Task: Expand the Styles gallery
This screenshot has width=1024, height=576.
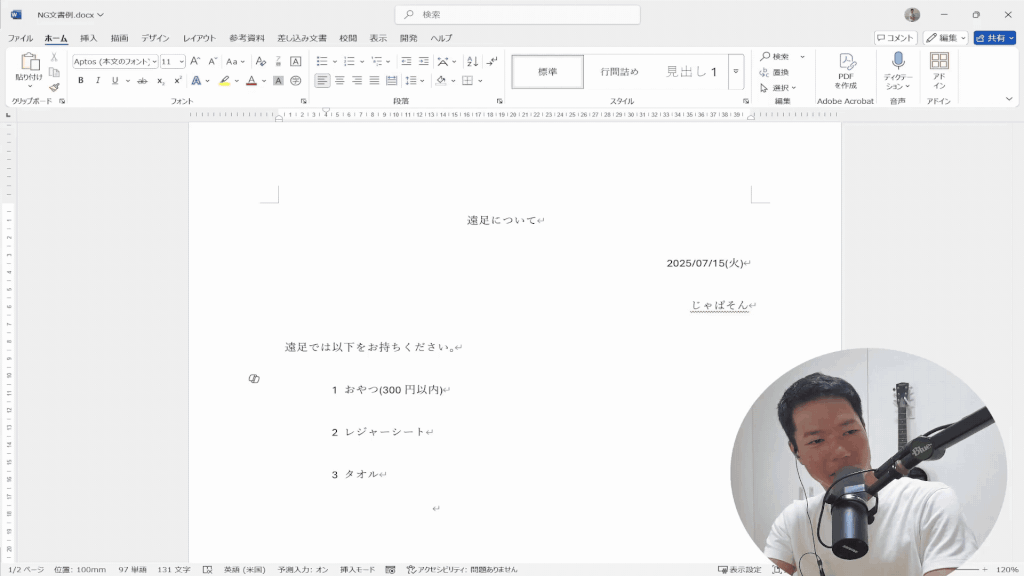Action: point(736,71)
